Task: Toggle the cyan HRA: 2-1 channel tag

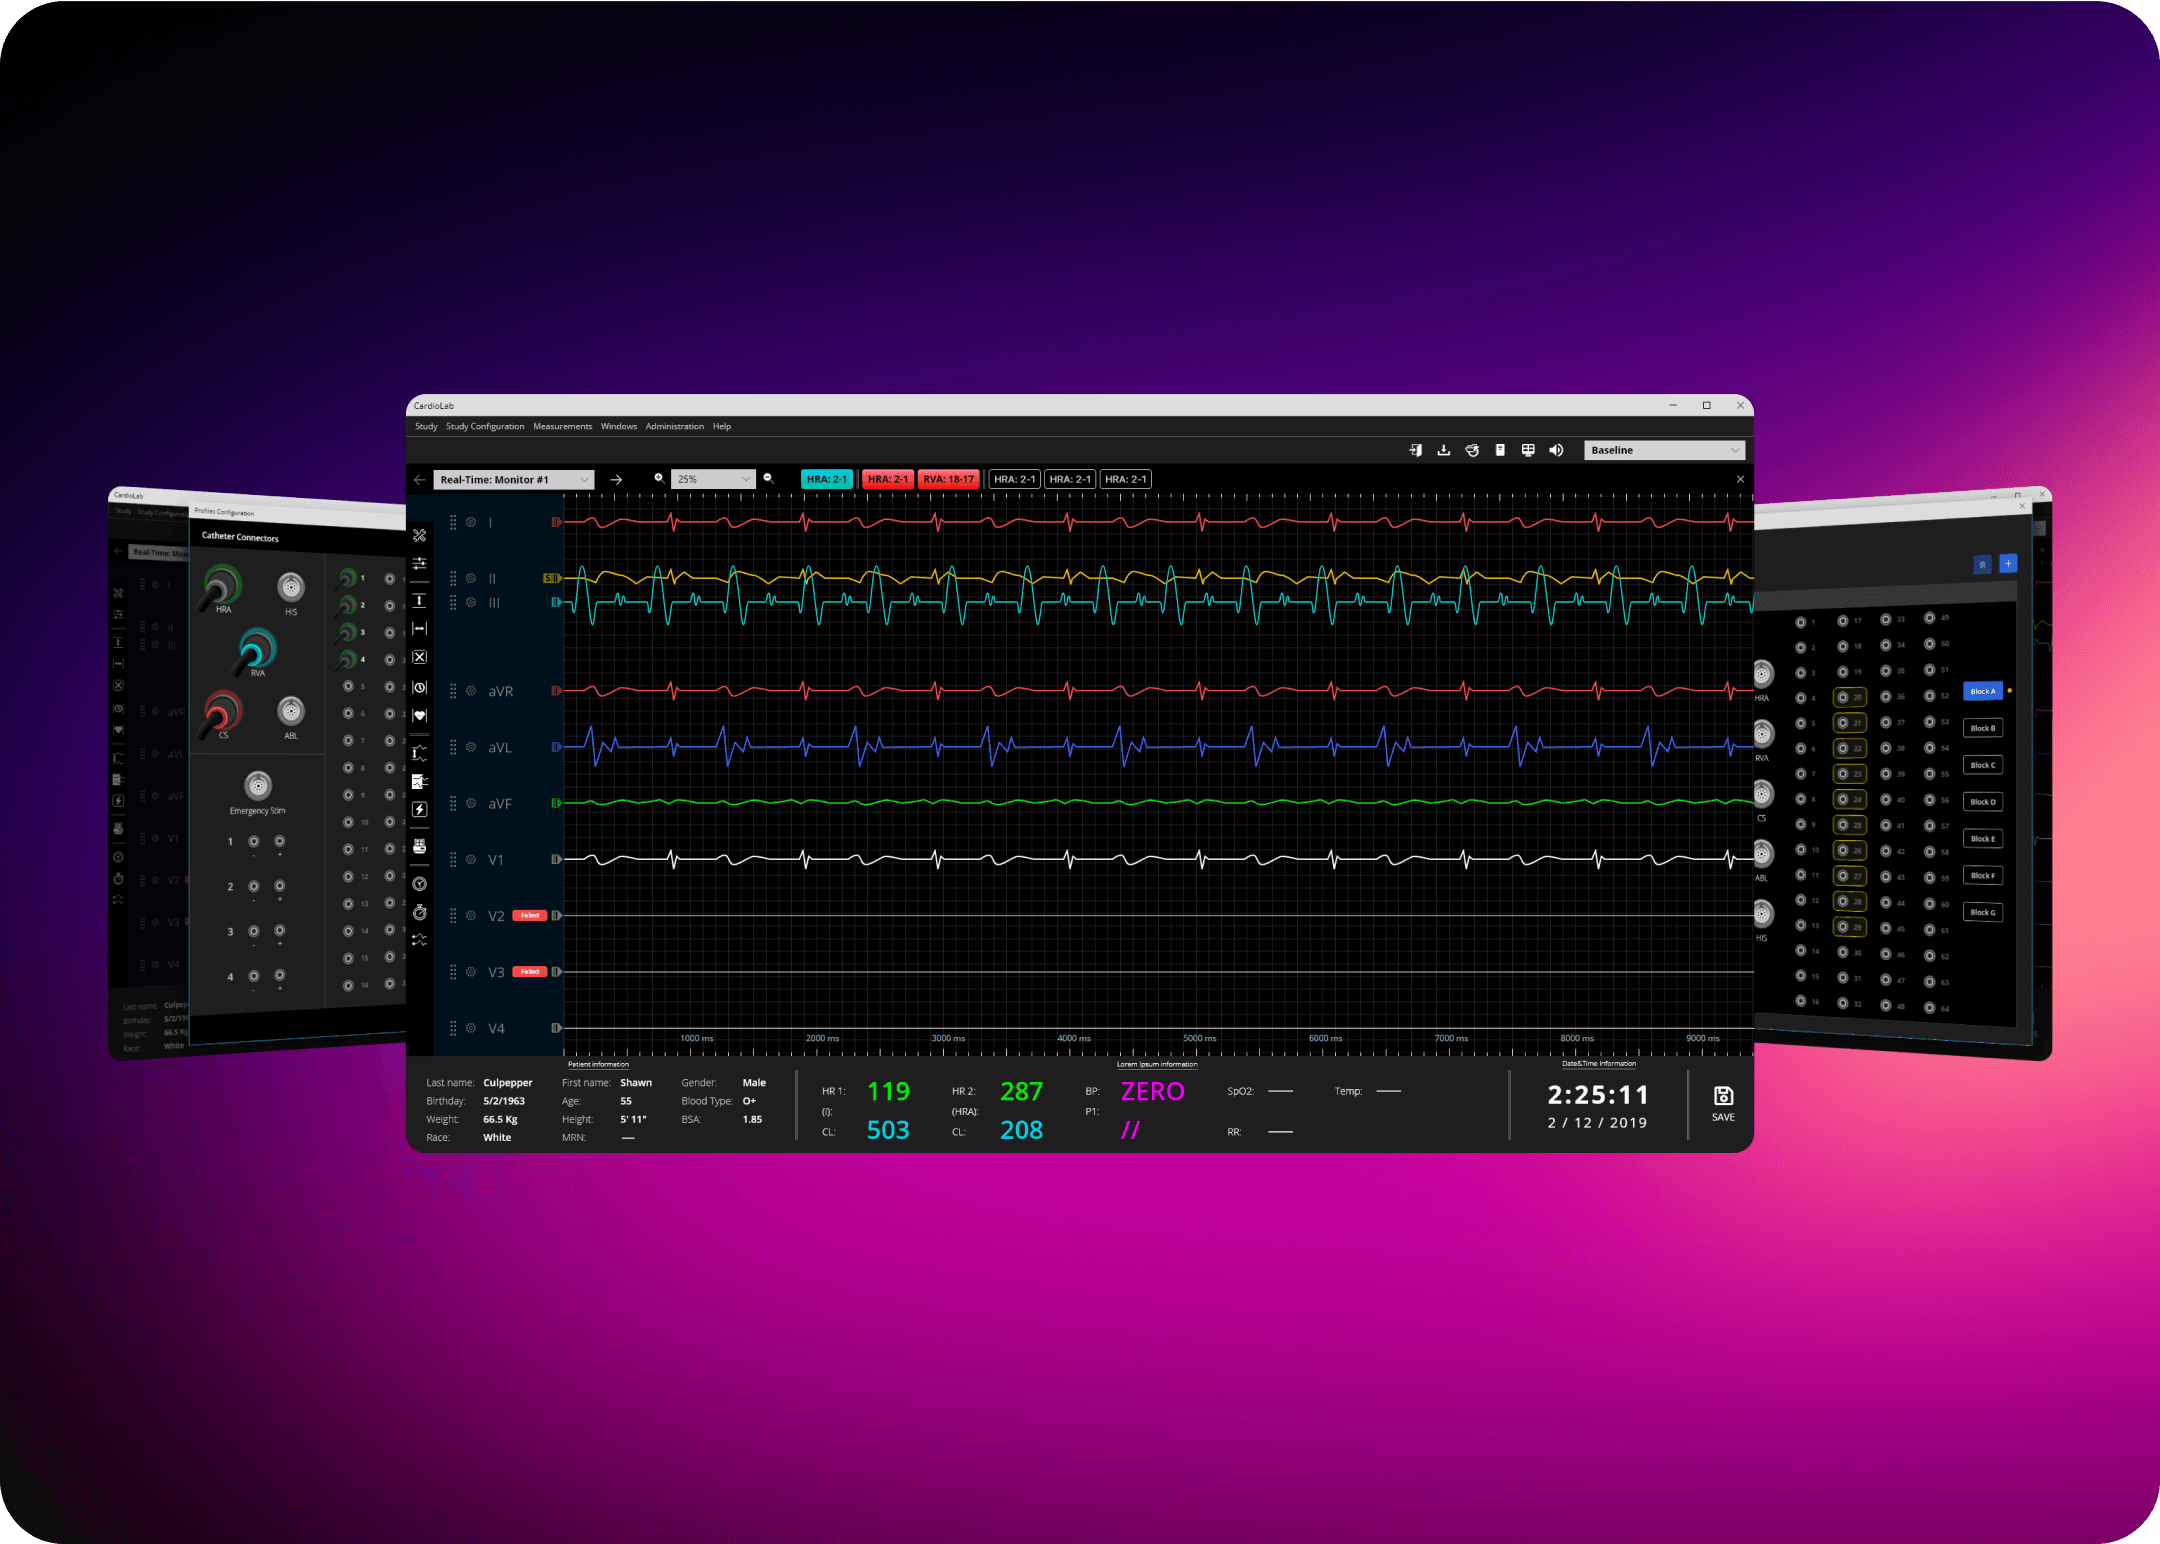Action: click(826, 479)
